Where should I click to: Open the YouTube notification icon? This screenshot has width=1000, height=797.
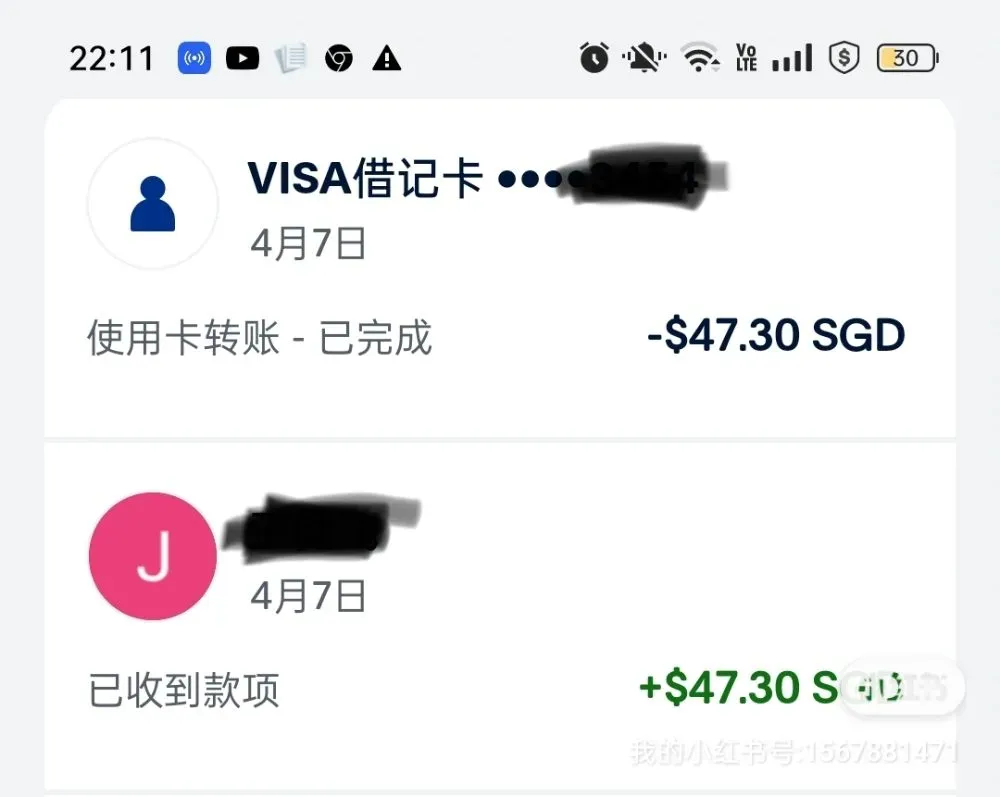click(242, 59)
